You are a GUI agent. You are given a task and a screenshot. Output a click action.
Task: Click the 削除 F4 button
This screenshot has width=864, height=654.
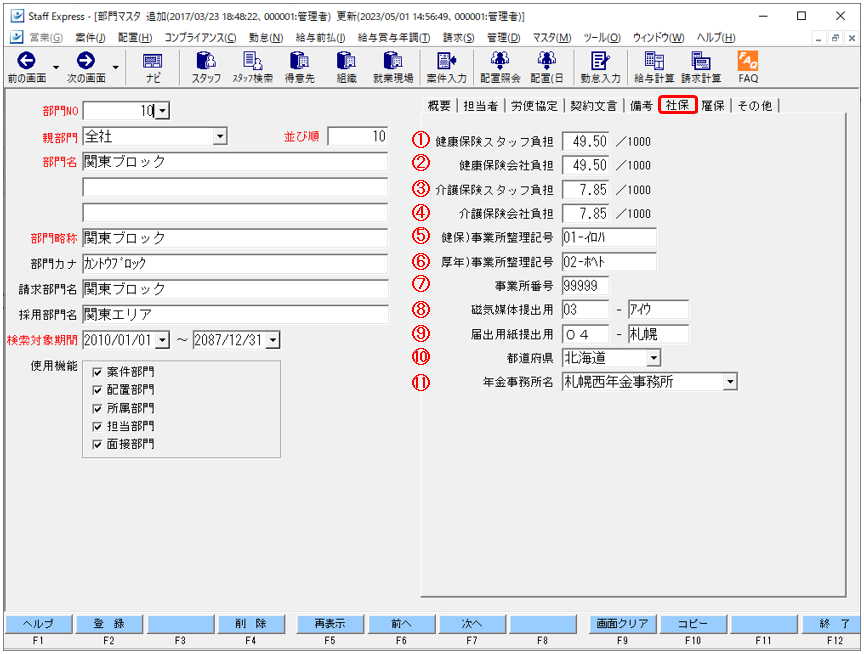[x=251, y=624]
